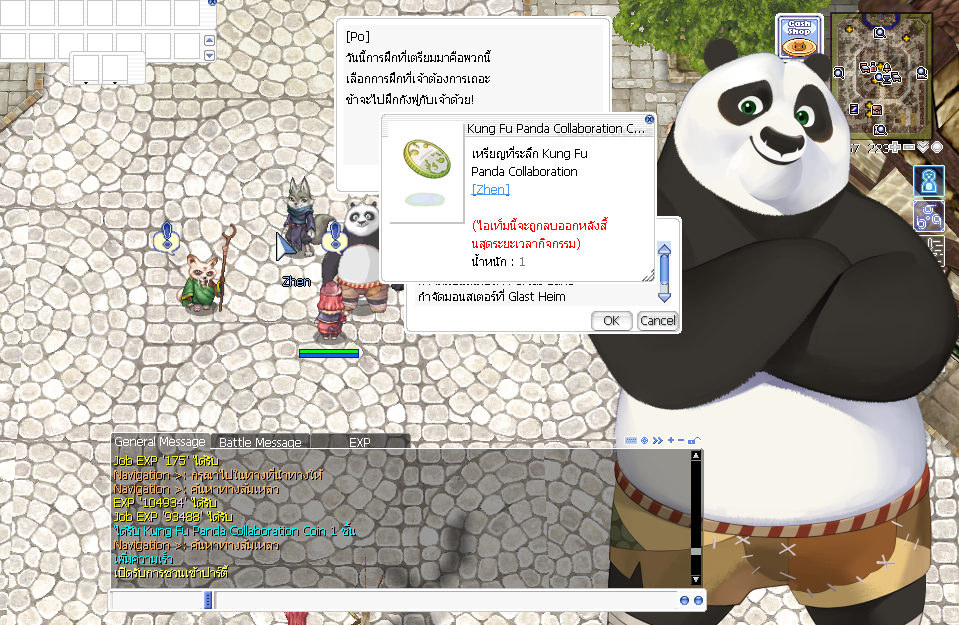Click the chat scrollbar grey thumb
Image resolution: width=959 pixels, height=625 pixels.
pyautogui.click(x=695, y=551)
